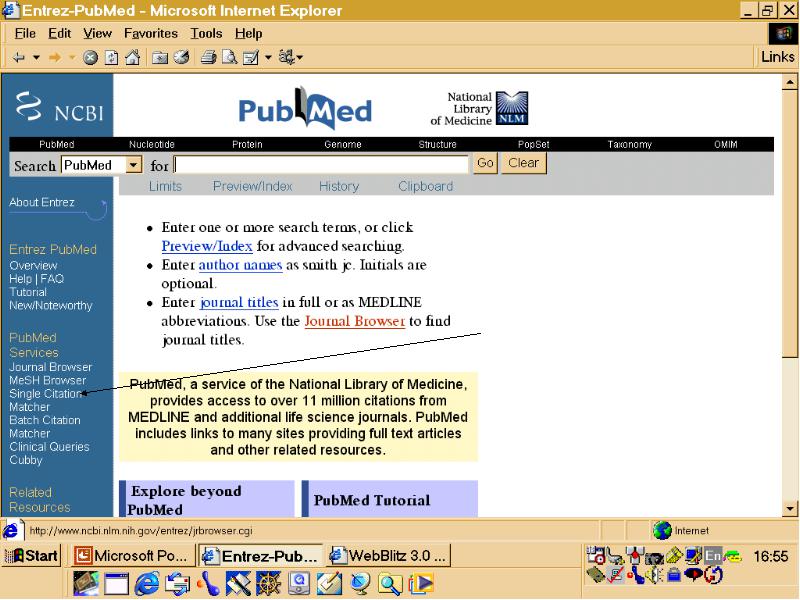This screenshot has height=600, width=800.
Task: Expand the Edit button dropdown arrow
Action: (268, 58)
